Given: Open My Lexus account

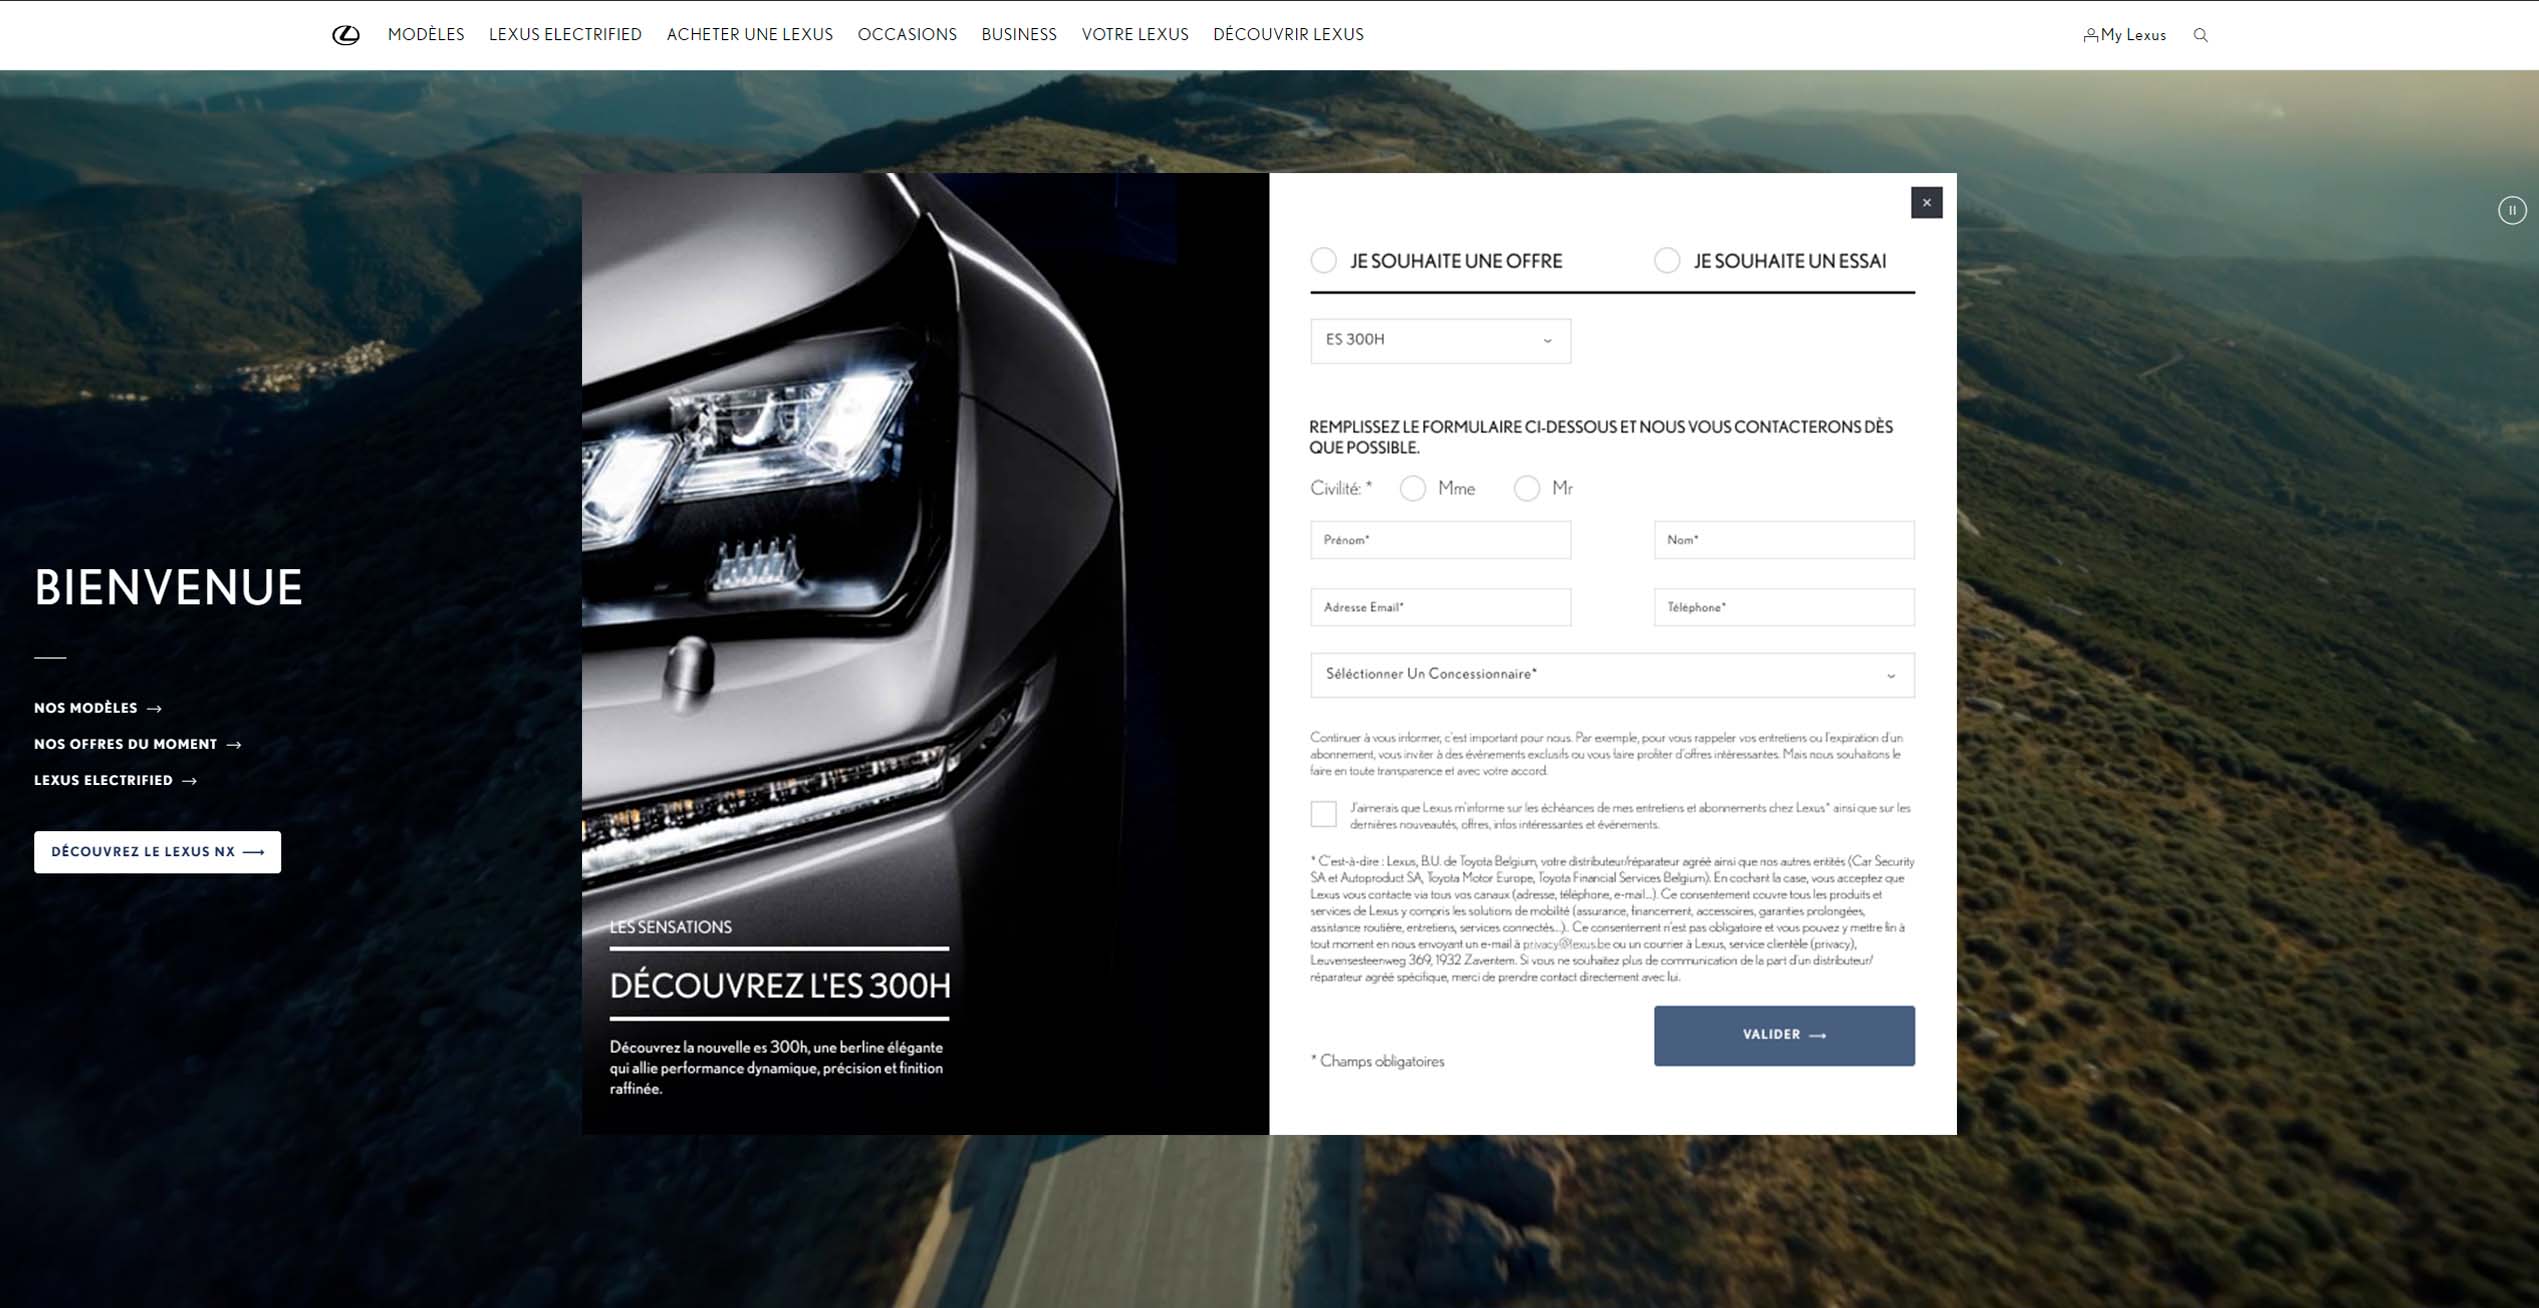Looking at the screenshot, I should [x=2124, y=35].
